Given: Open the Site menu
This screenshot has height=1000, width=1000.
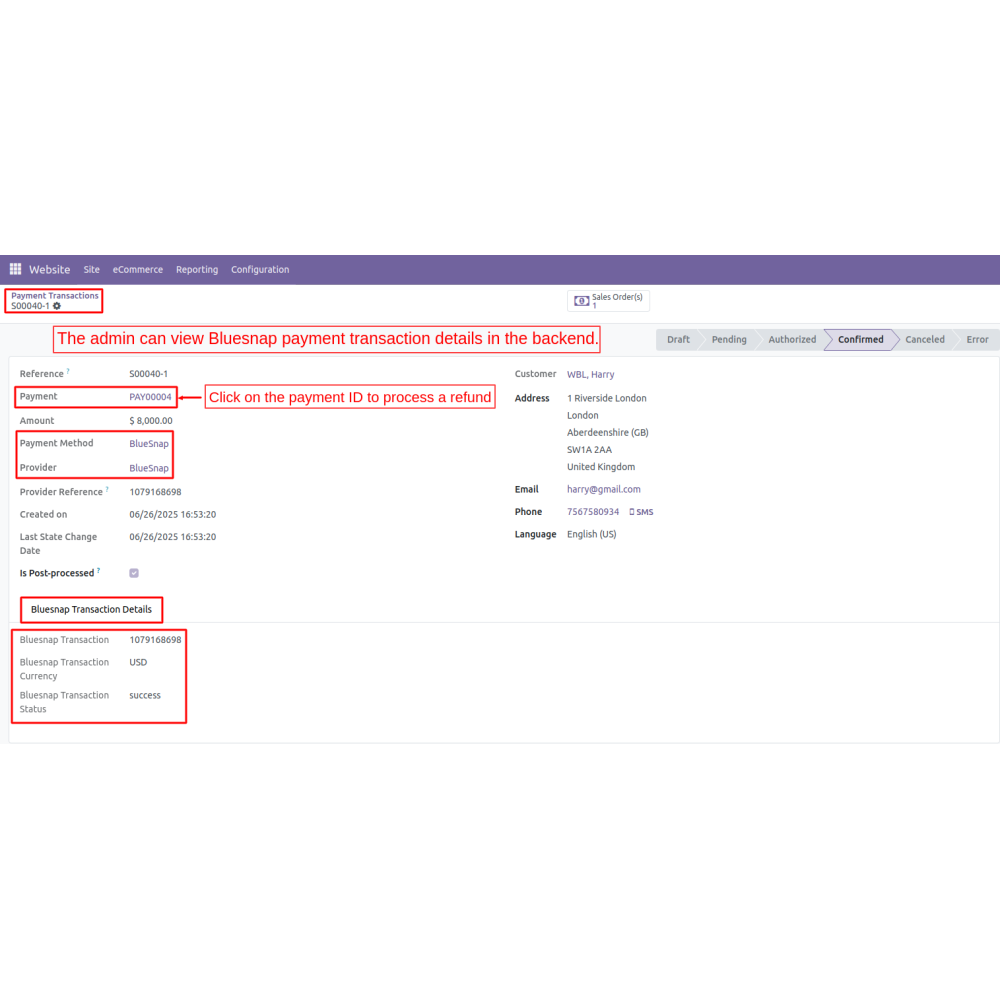Looking at the screenshot, I should (x=92, y=270).
